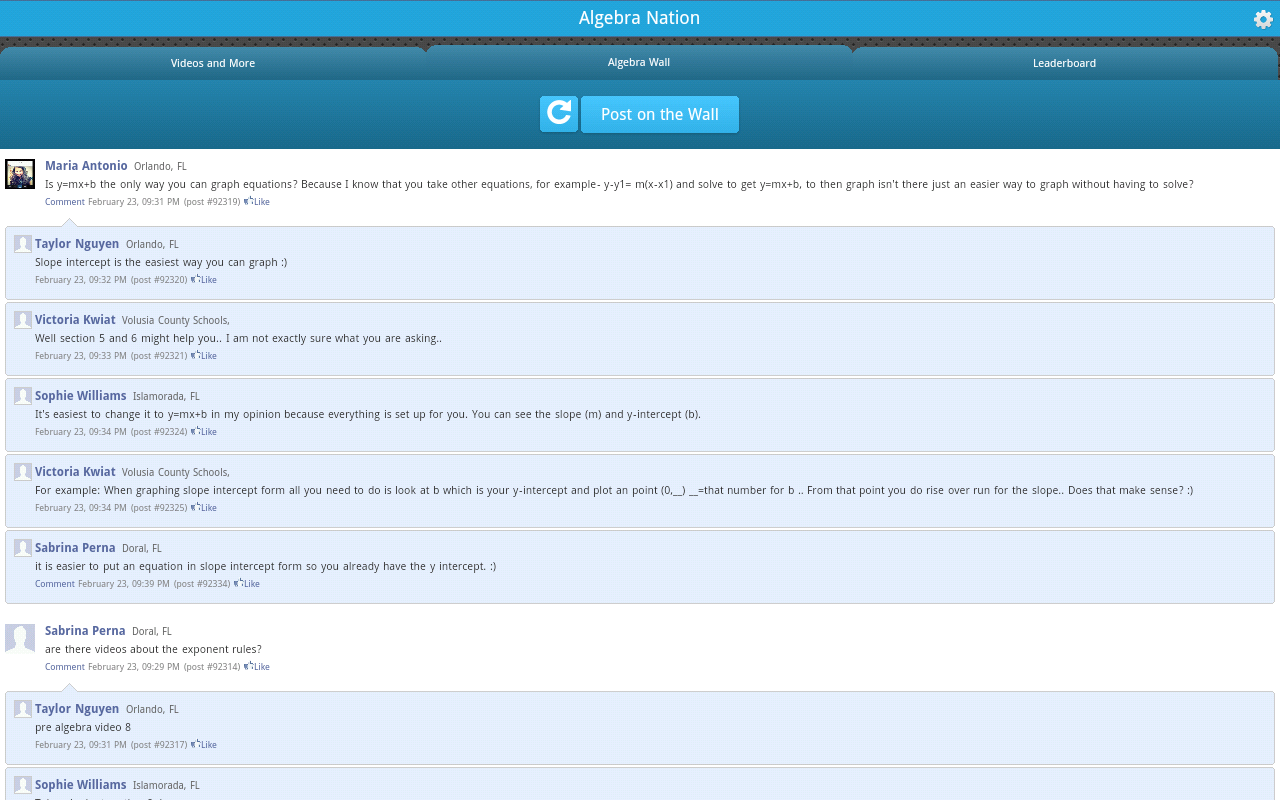Open Victoria Kwiat's name on the 'For example' reply
Image resolution: width=1280 pixels, height=800 pixels.
(x=75, y=472)
